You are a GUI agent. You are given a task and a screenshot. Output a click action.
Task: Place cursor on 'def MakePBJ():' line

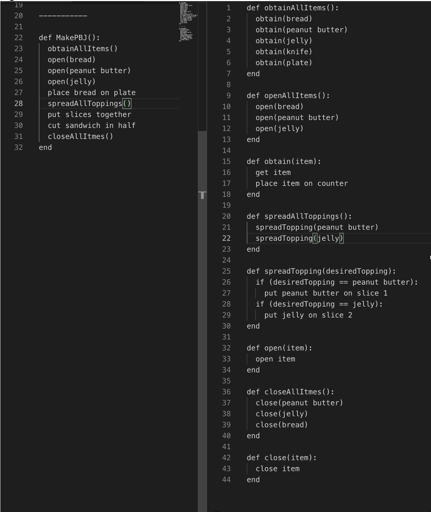click(x=69, y=38)
